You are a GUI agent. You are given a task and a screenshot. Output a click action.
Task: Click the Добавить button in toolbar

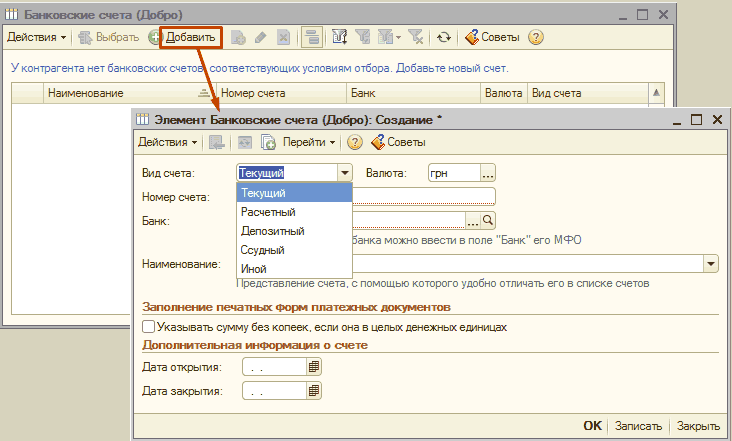pos(190,37)
